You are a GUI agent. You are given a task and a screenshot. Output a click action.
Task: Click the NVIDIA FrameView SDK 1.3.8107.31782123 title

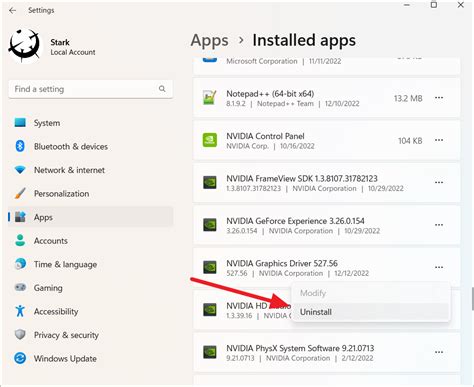pos(302,178)
